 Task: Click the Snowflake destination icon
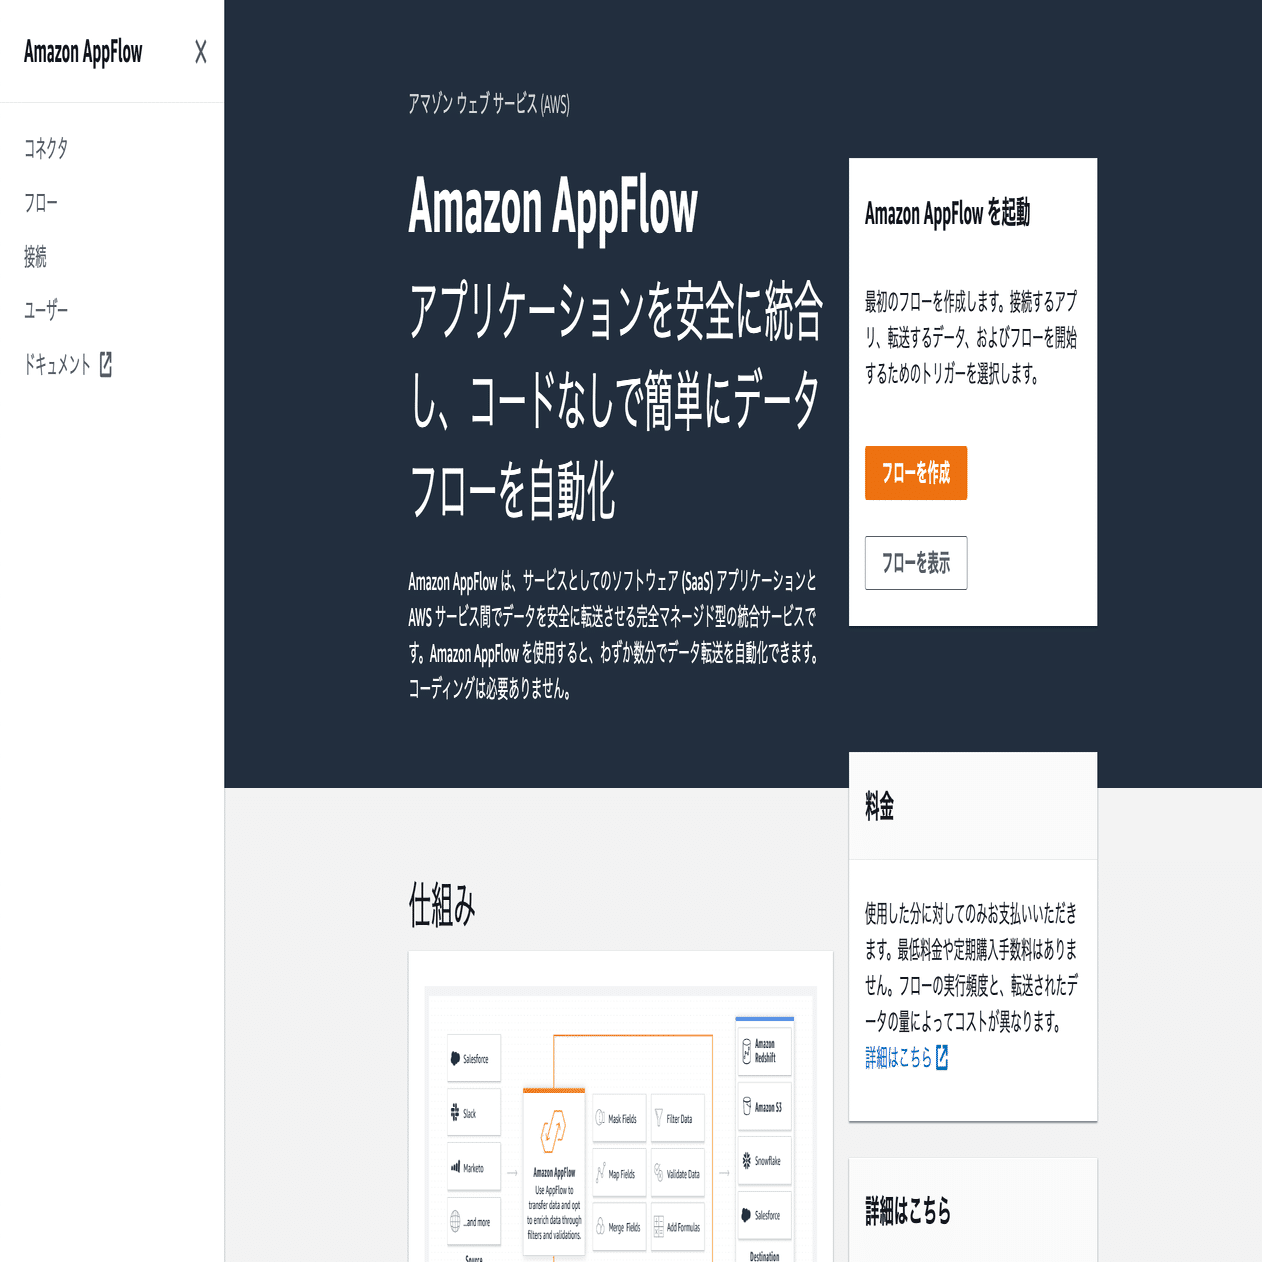click(x=747, y=1161)
